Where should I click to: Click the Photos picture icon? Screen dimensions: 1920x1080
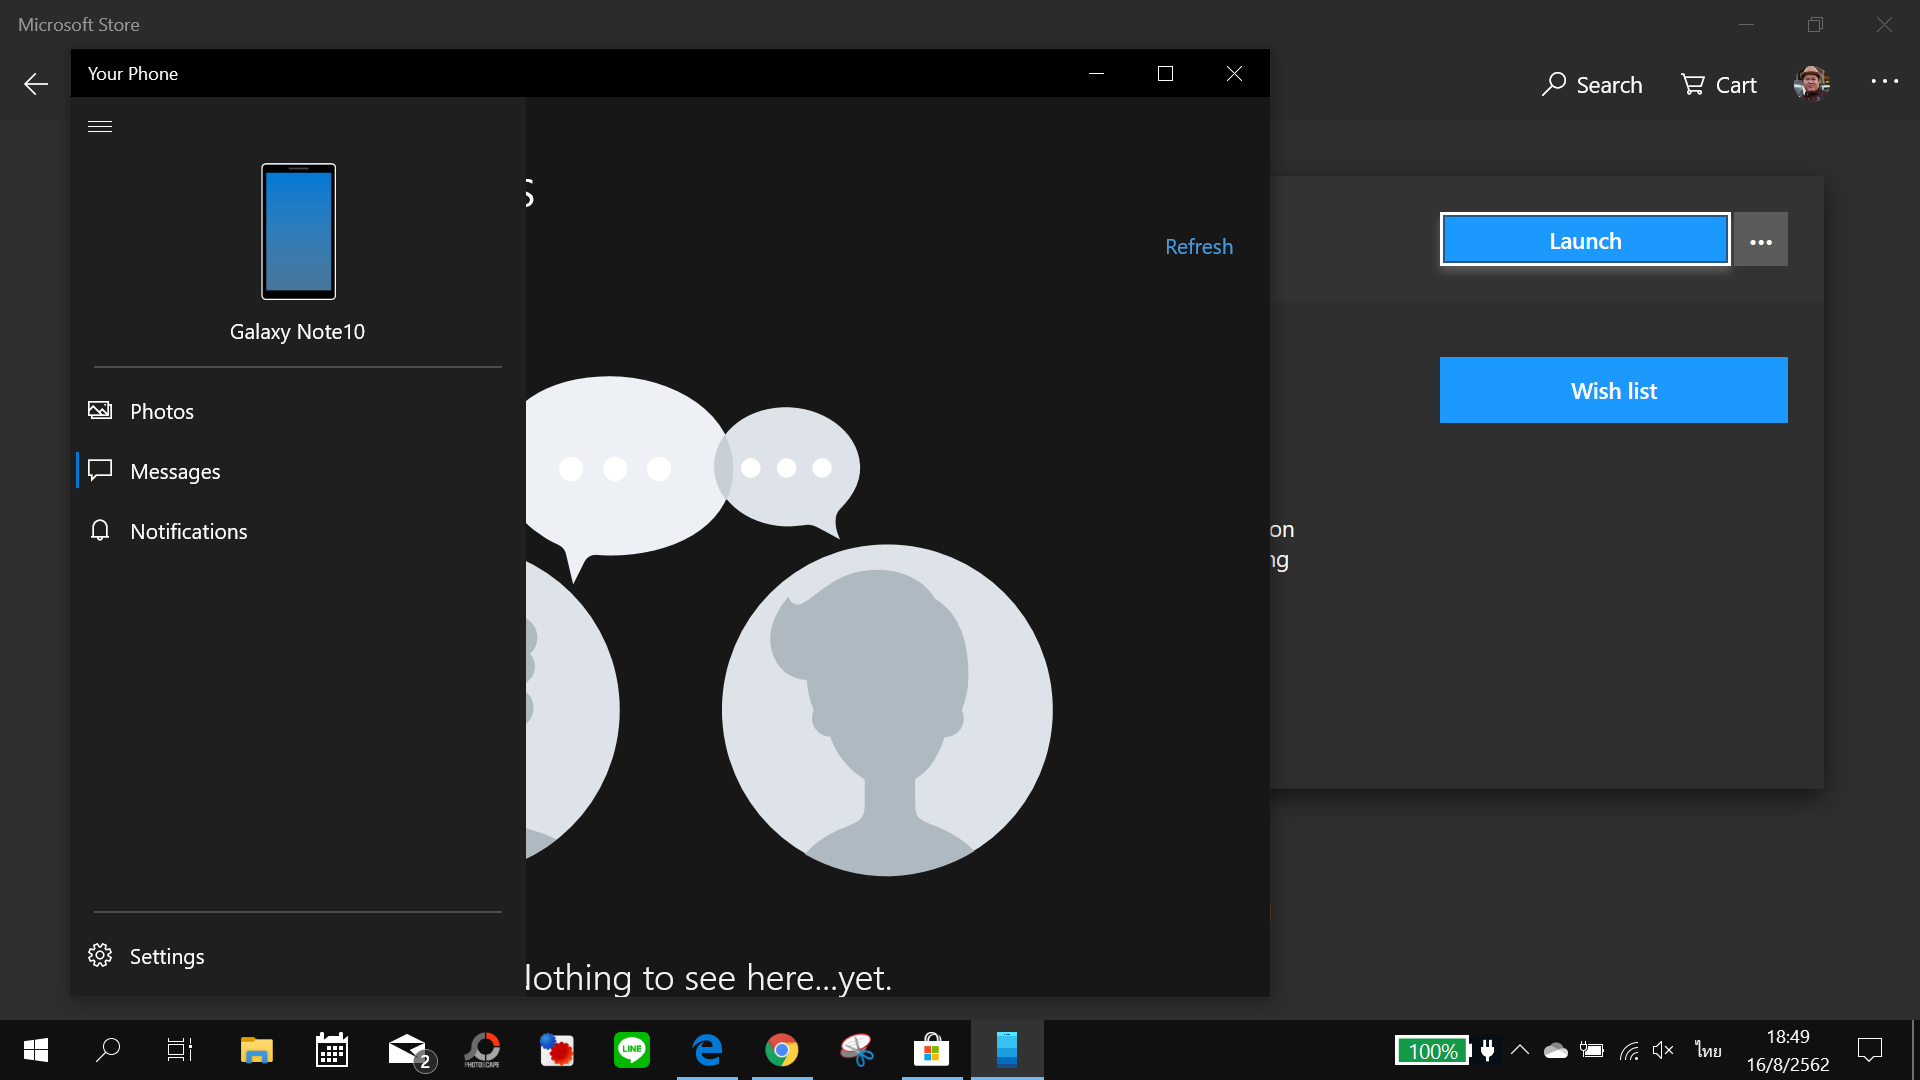pos(100,410)
